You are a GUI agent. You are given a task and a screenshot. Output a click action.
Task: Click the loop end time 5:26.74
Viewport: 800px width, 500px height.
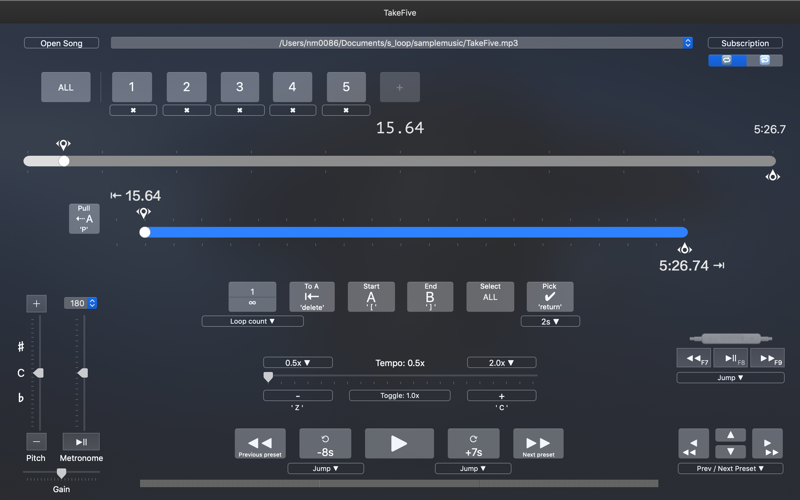click(684, 265)
